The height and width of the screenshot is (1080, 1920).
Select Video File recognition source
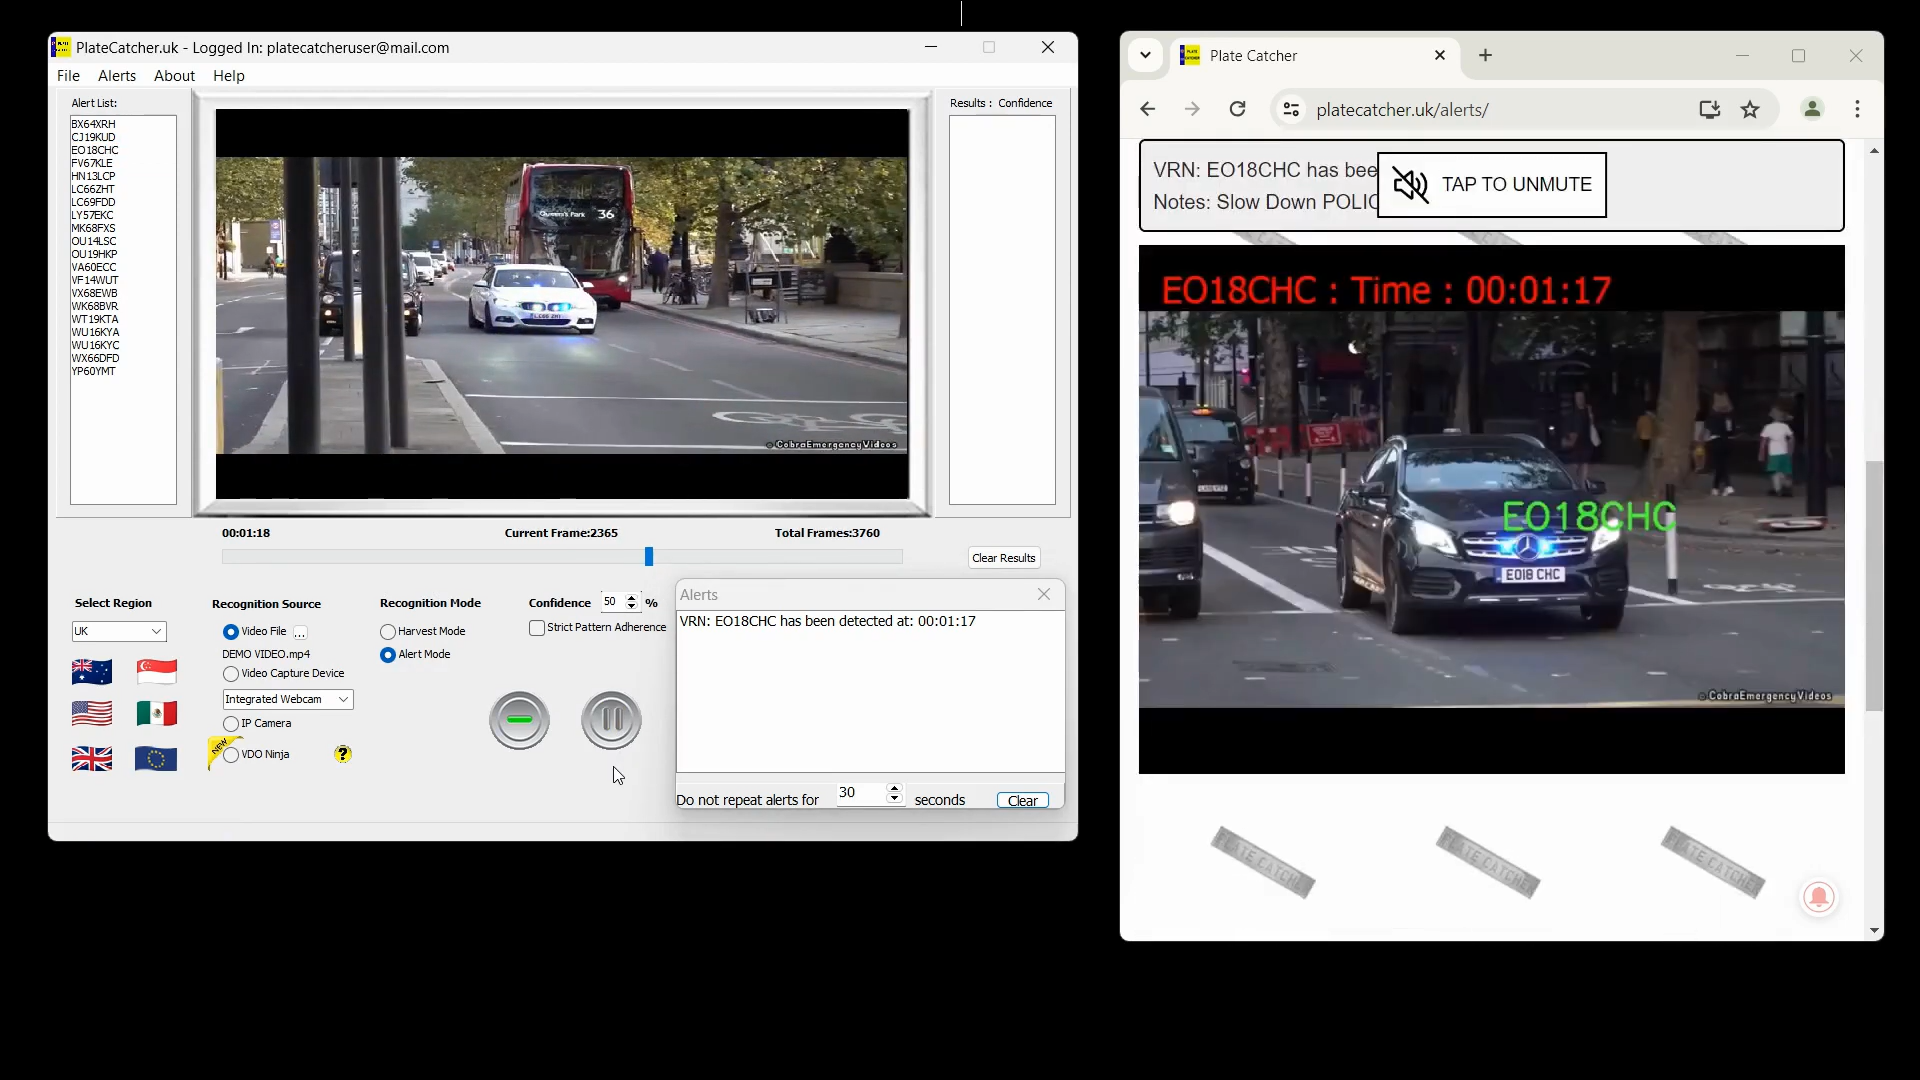click(x=231, y=632)
